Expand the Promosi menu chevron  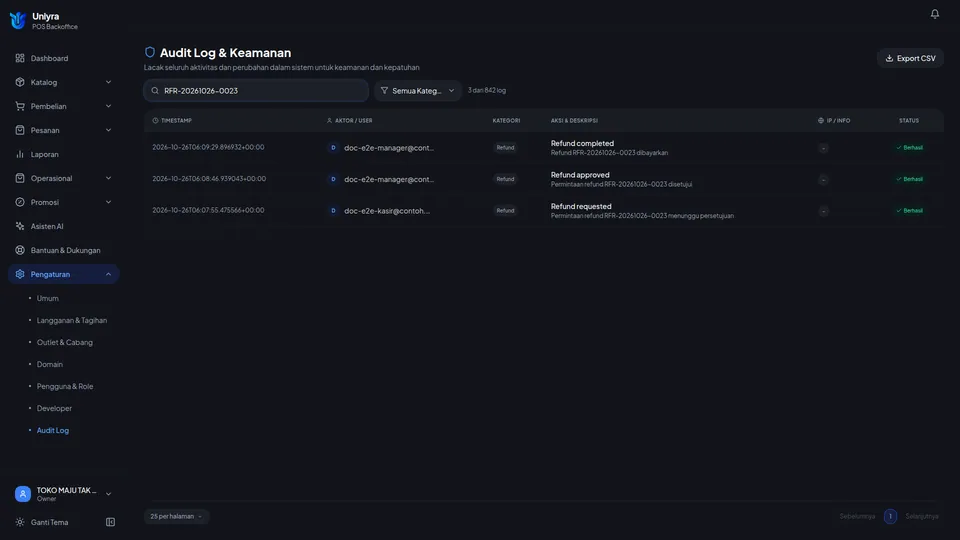108,202
